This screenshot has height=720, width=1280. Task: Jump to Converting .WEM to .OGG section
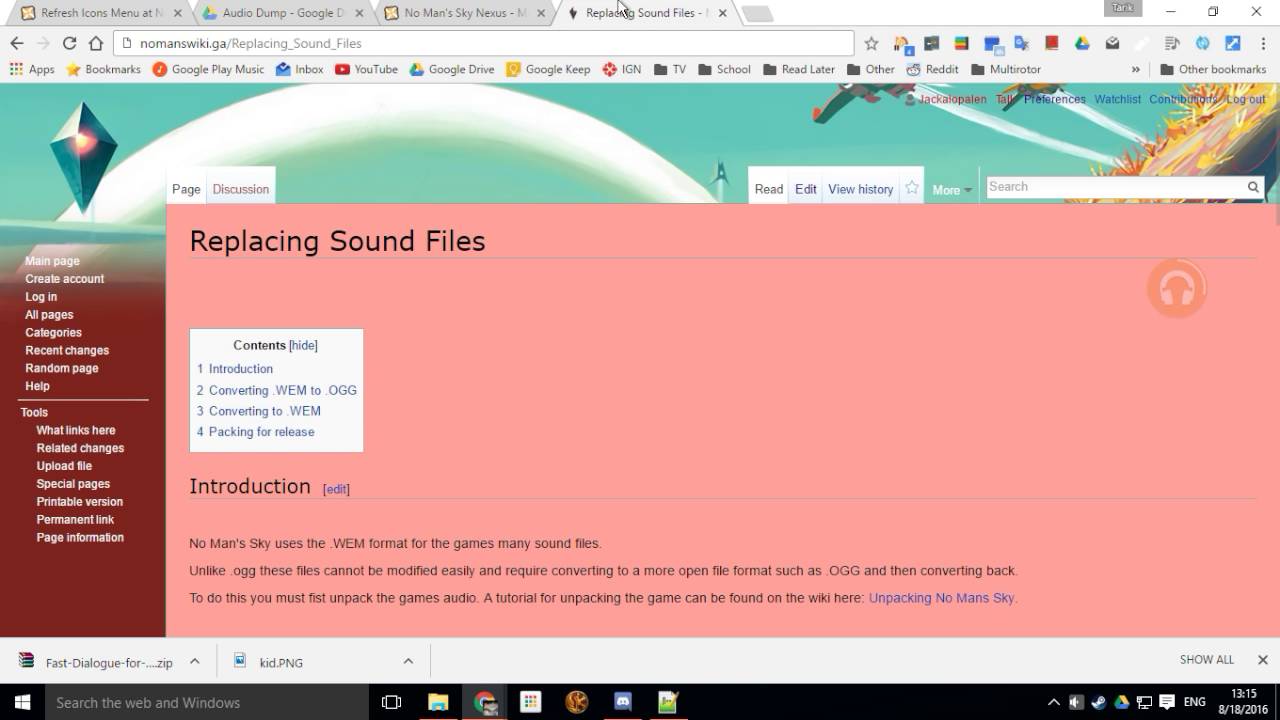coord(283,390)
